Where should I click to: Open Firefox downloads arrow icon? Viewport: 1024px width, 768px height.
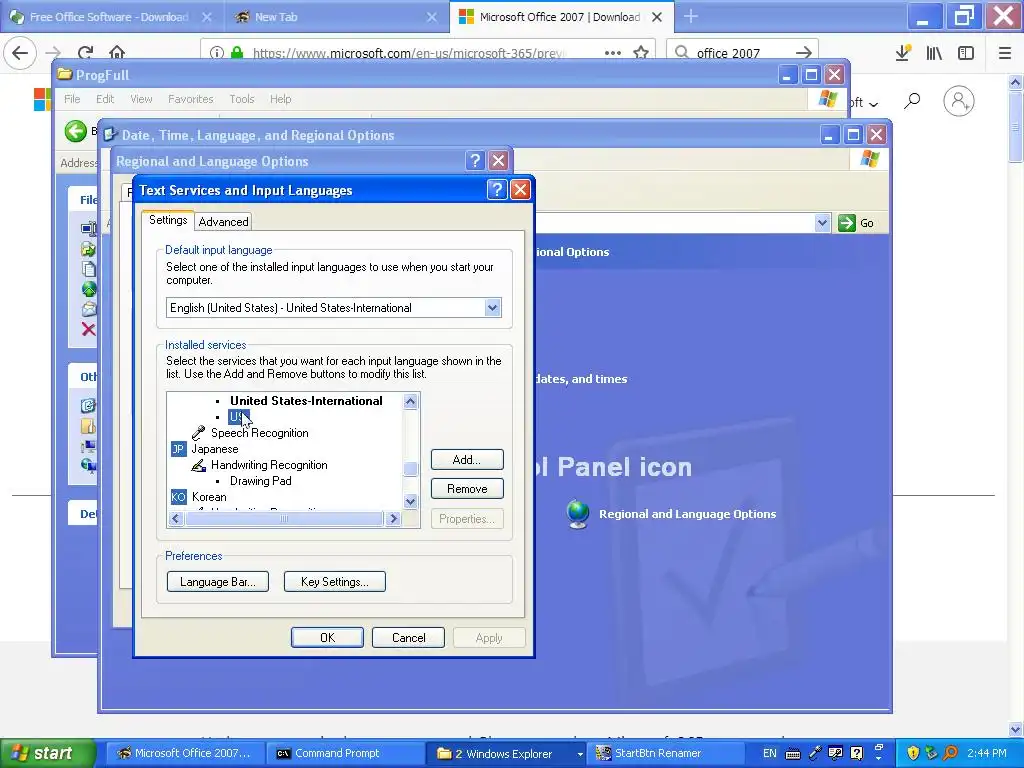tap(903, 53)
